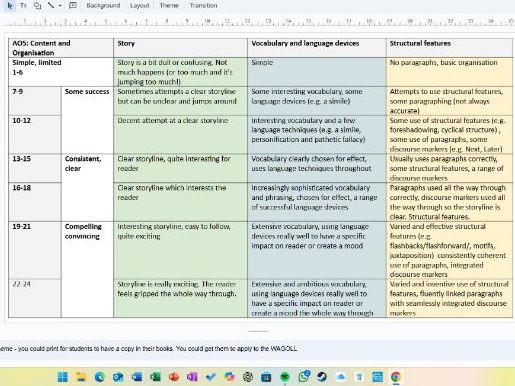Click the 'Story' column header
The width and height of the screenshot is (515, 386).
[x=180, y=48]
